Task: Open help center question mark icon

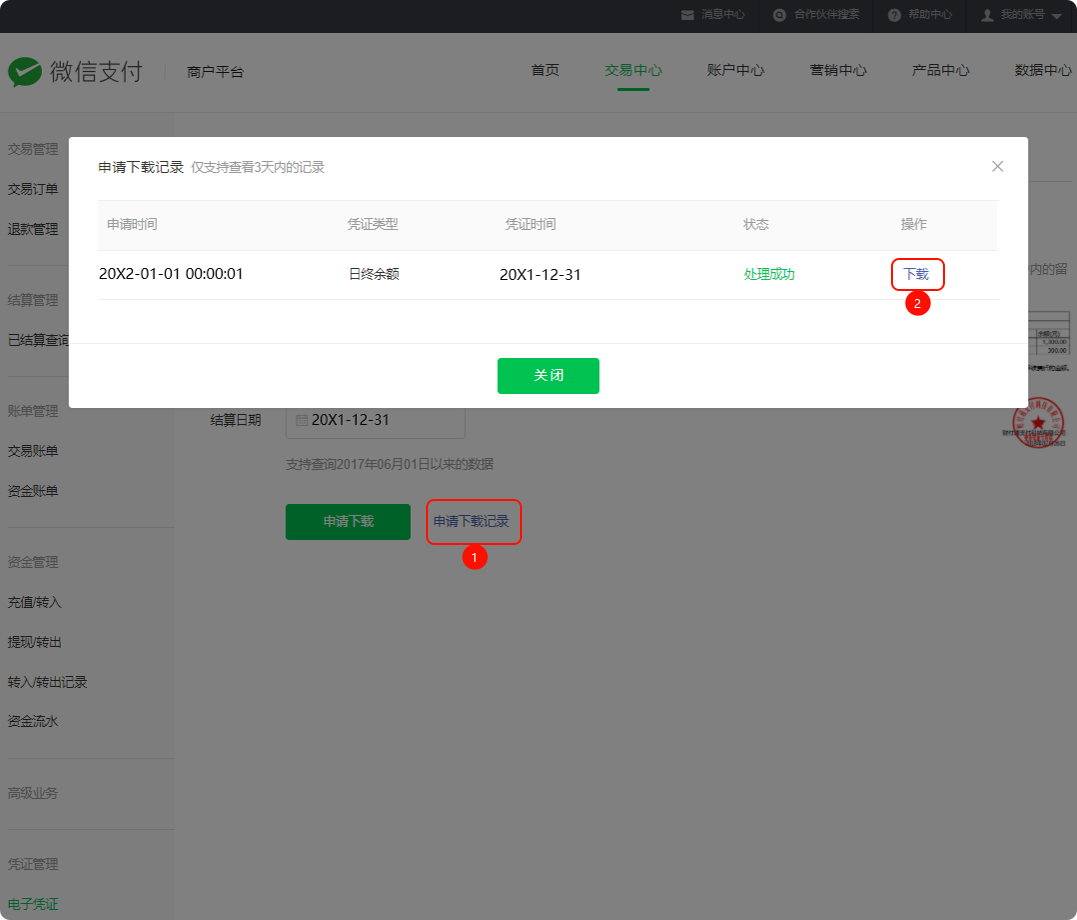Action: 894,15
